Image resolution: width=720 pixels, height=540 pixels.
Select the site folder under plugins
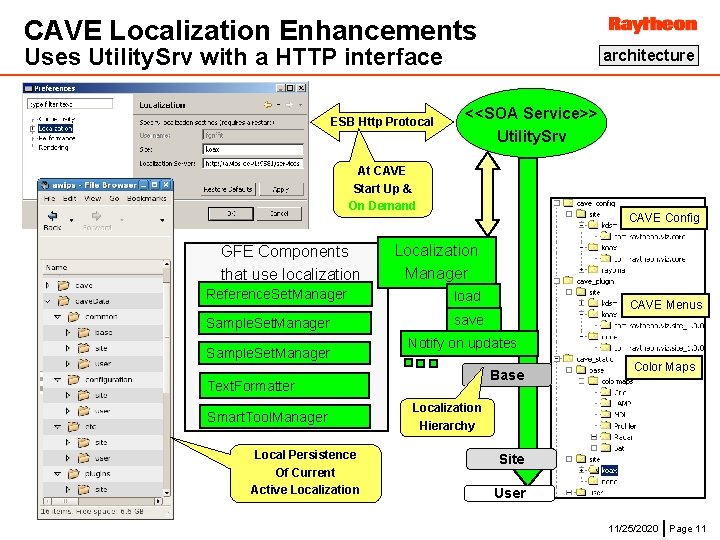click(103, 489)
